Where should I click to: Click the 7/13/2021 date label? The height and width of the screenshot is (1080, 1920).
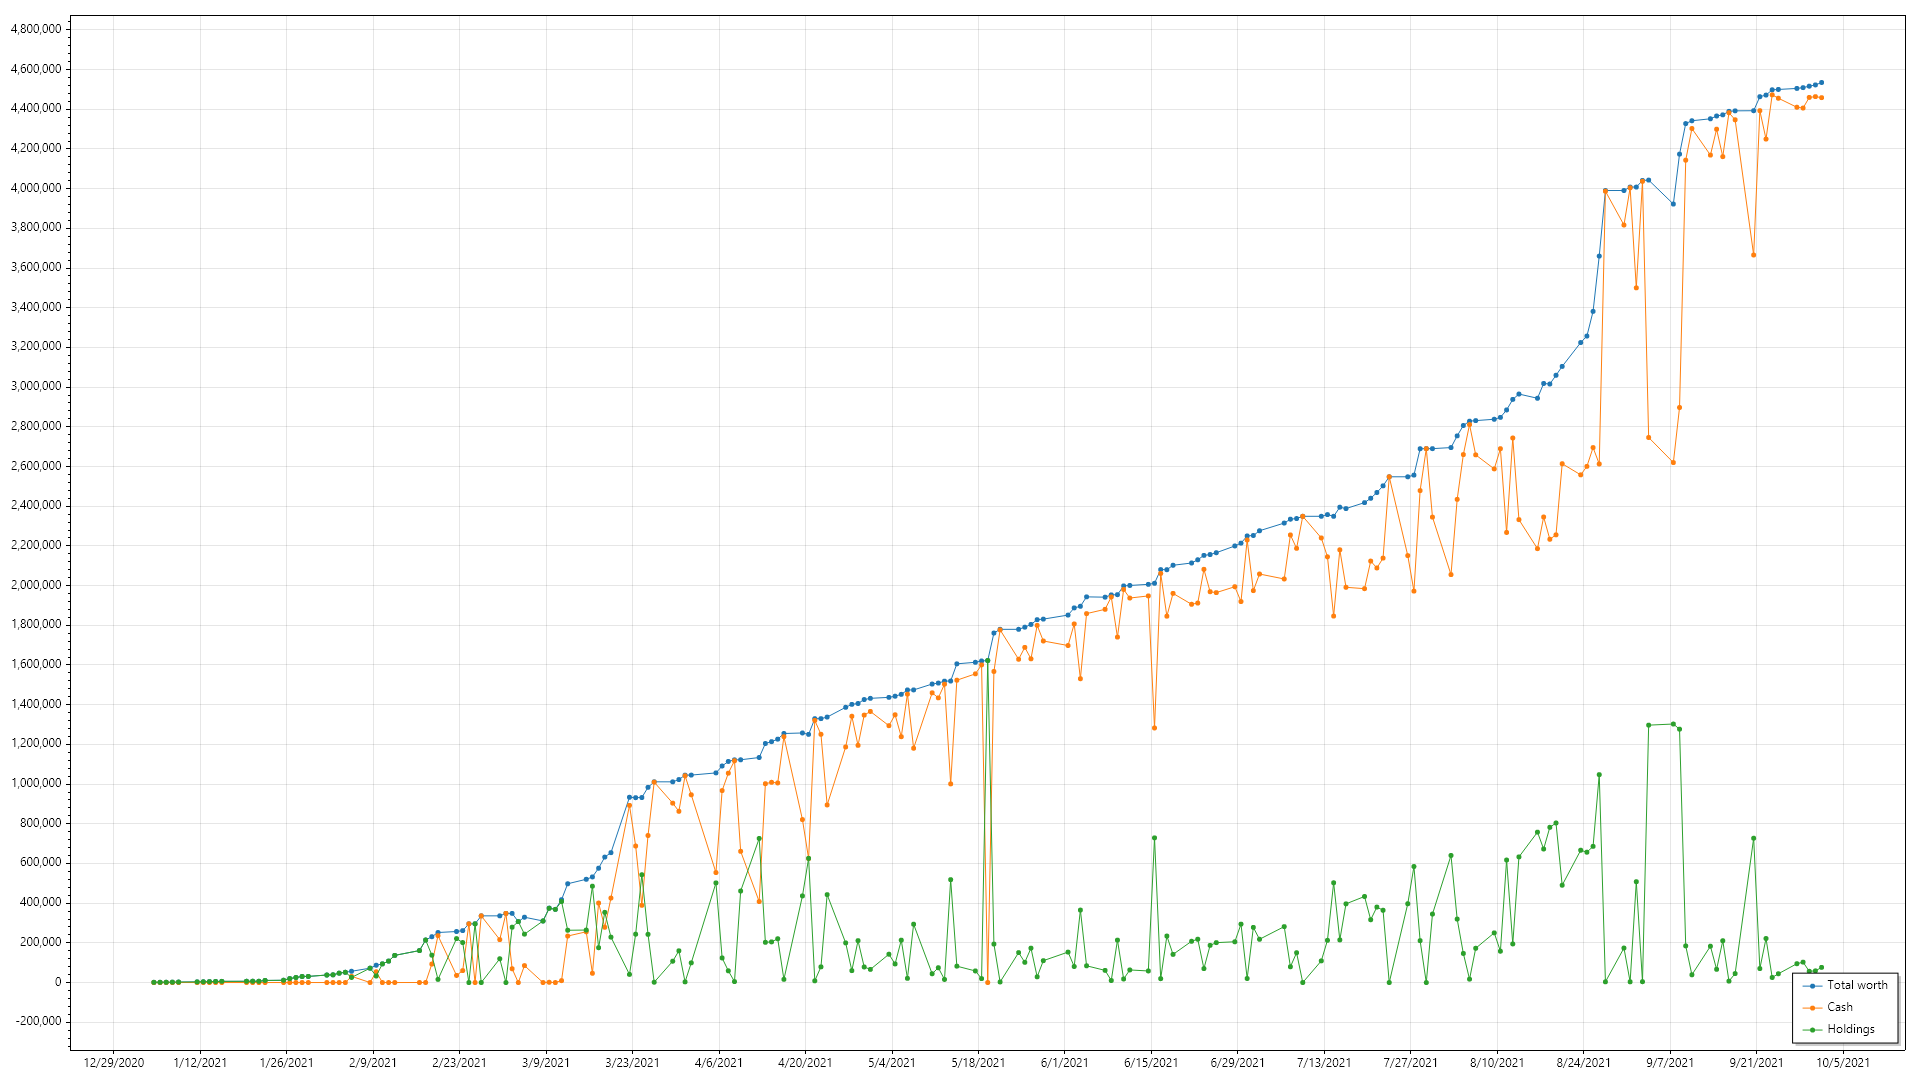1324,1063
